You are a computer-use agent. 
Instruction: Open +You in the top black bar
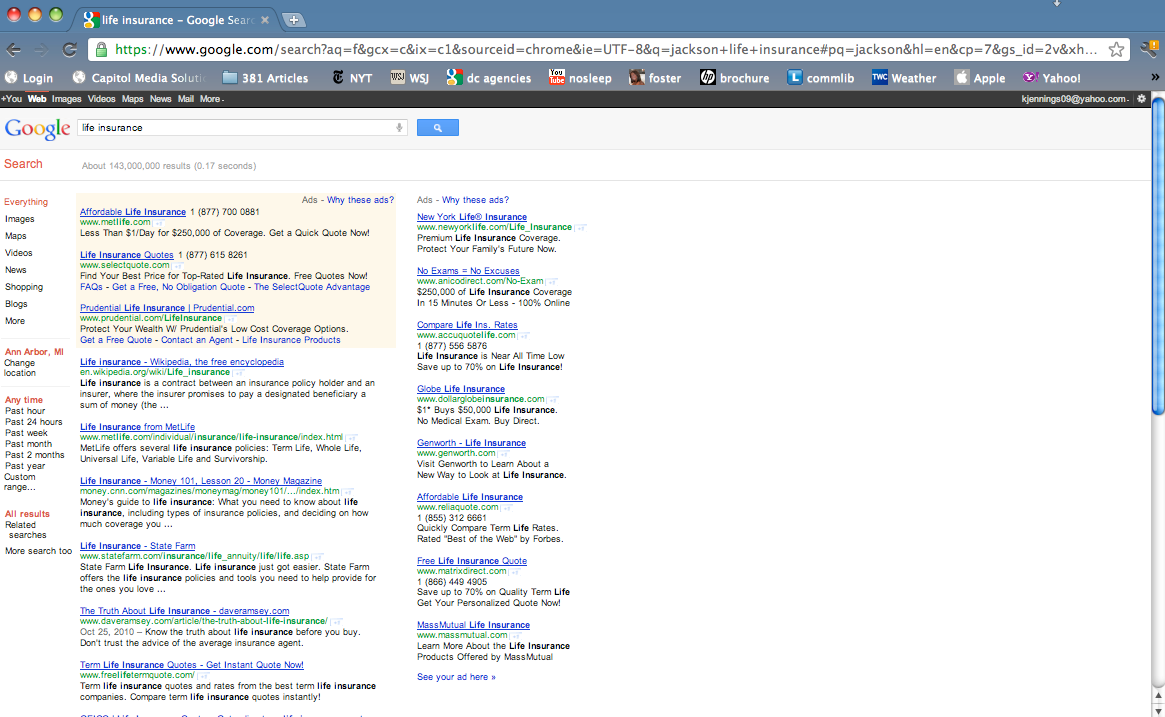point(12,99)
